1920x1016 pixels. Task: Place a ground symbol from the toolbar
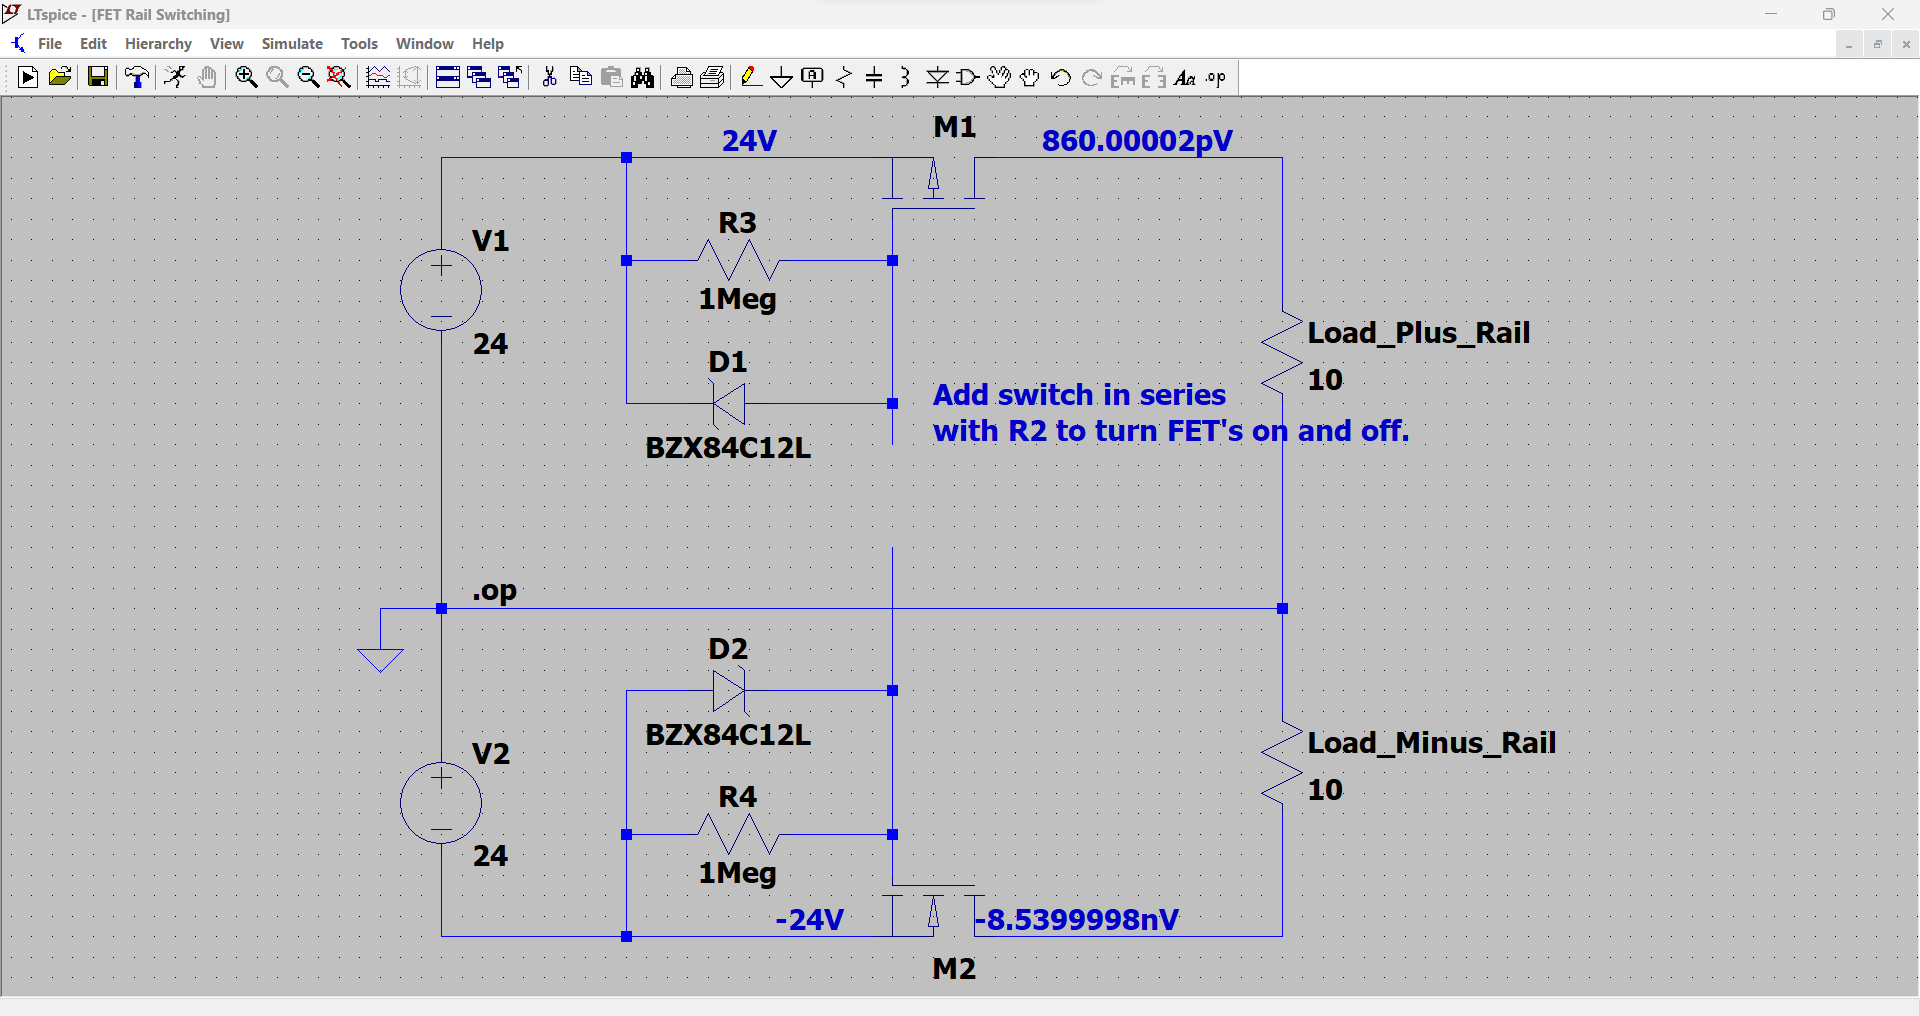[782, 78]
